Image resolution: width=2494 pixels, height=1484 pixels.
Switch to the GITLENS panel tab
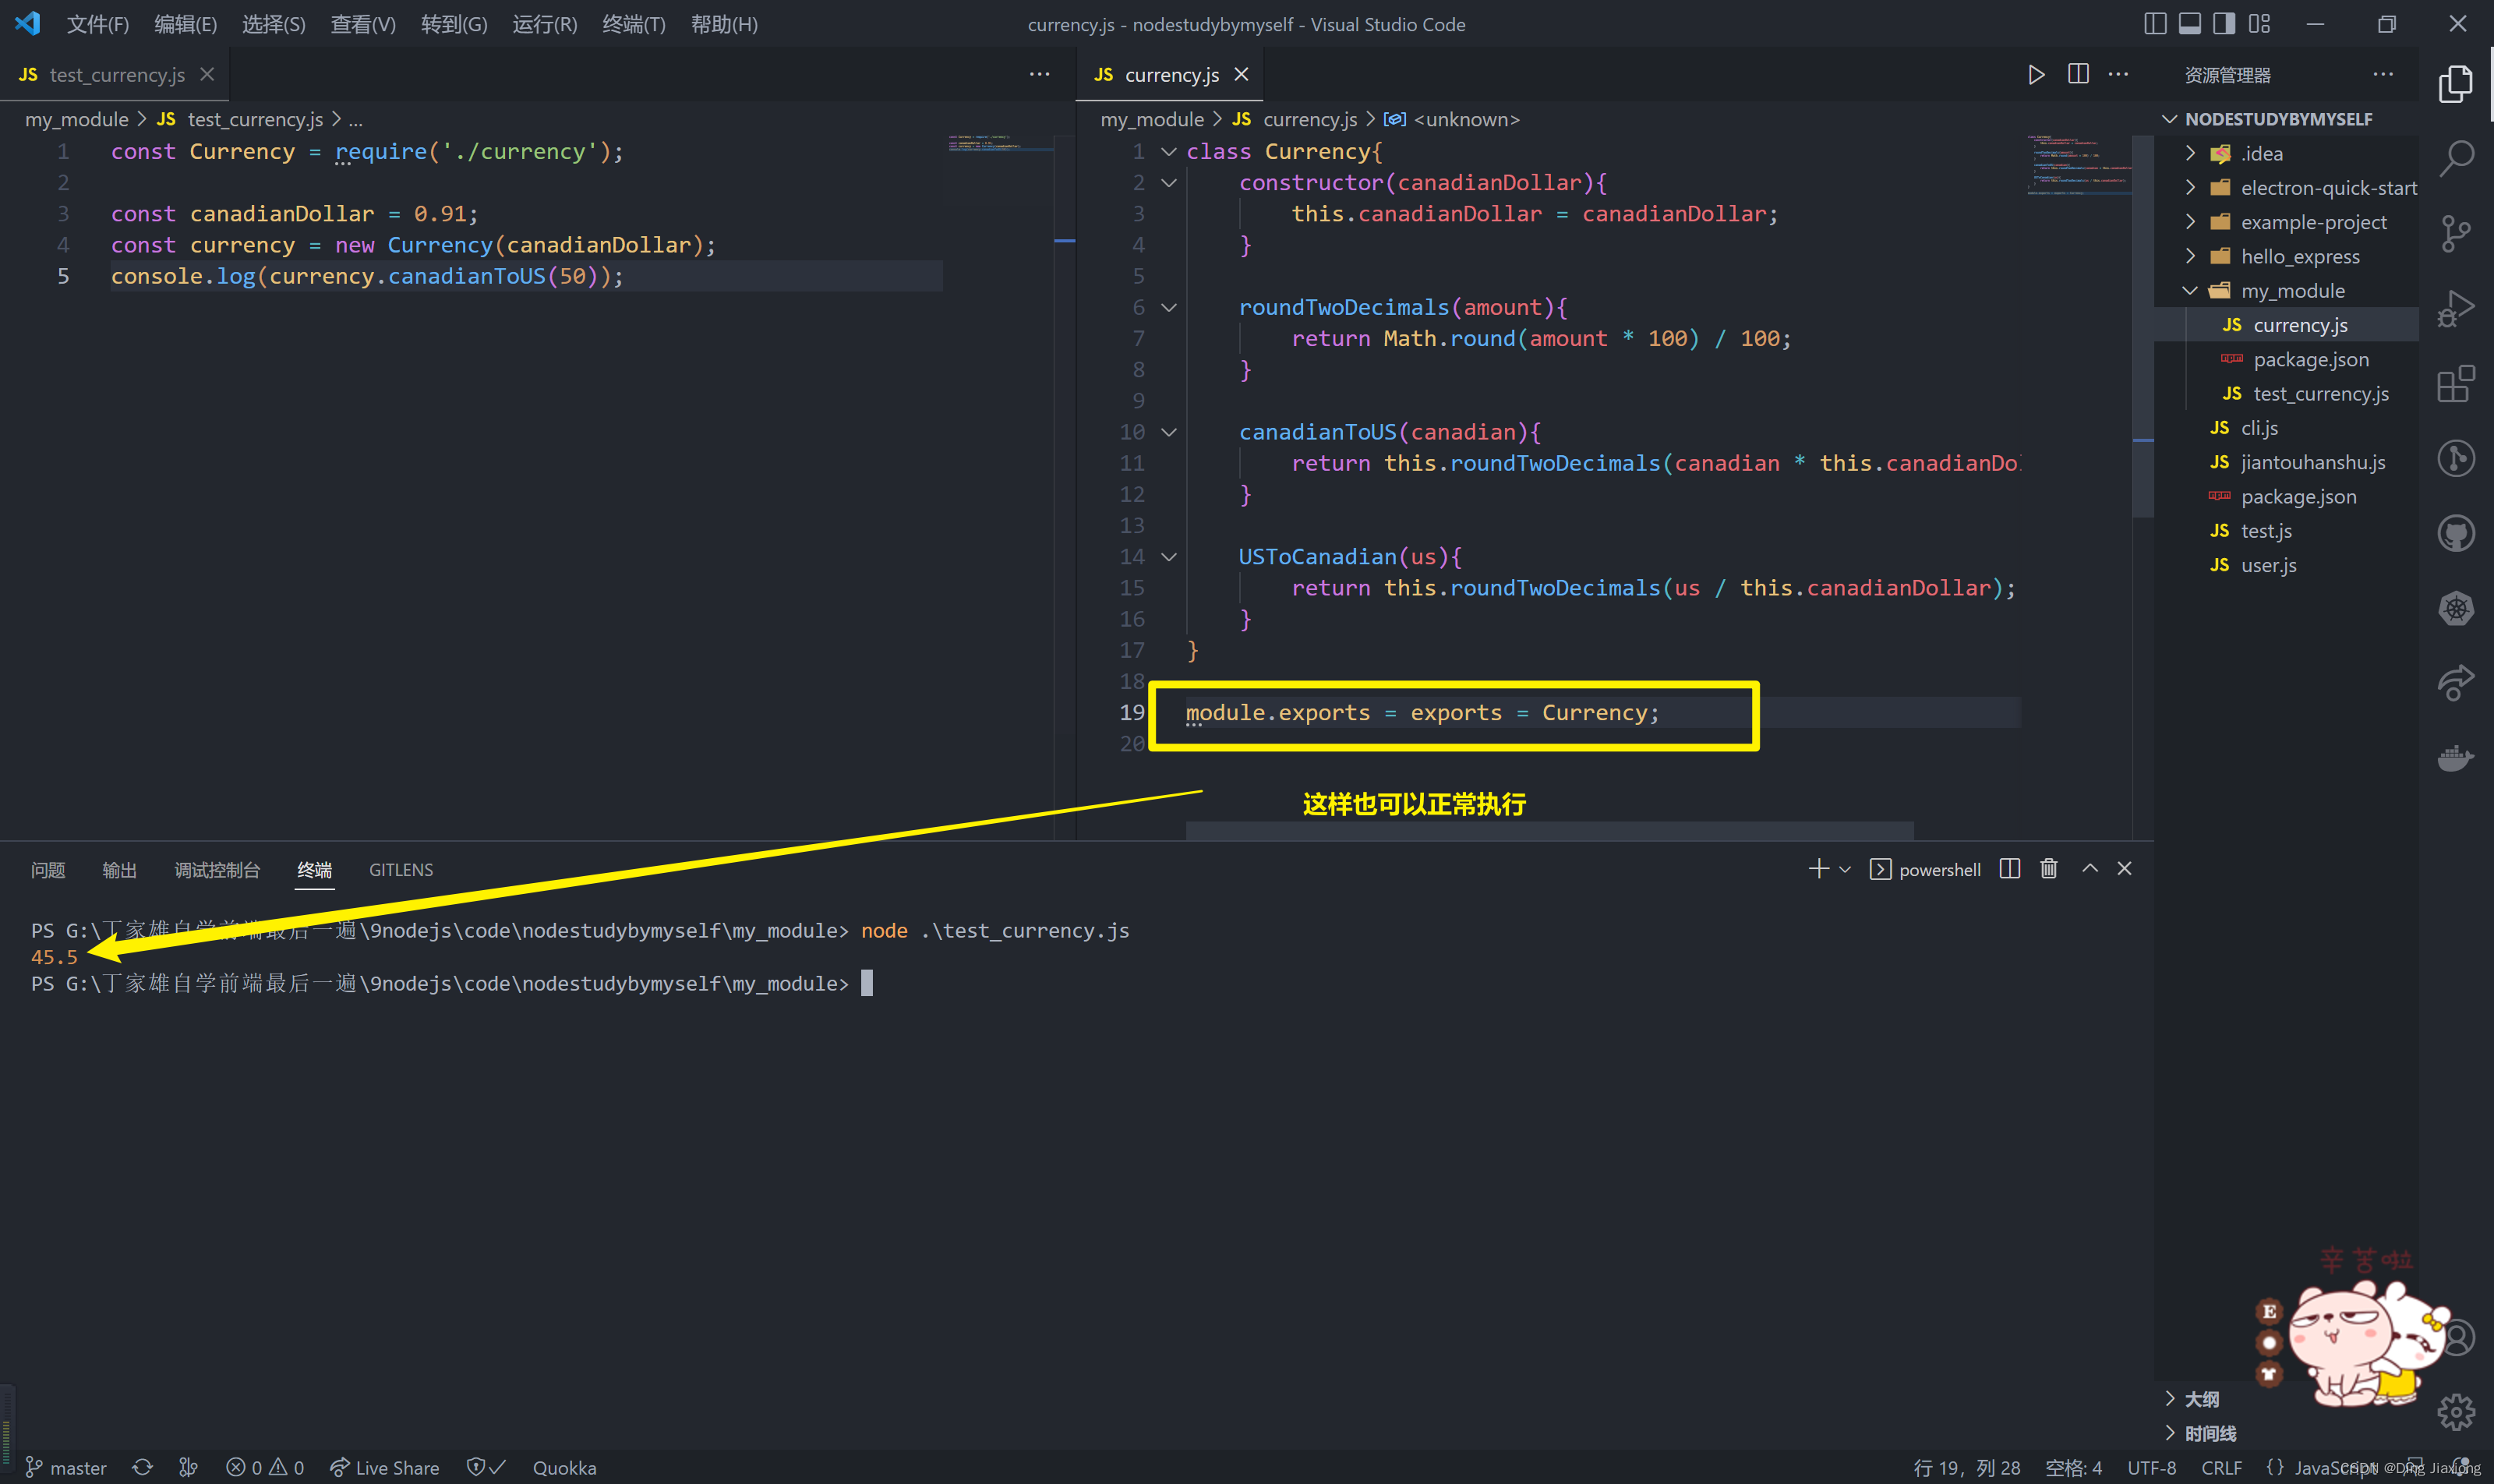coord(400,869)
